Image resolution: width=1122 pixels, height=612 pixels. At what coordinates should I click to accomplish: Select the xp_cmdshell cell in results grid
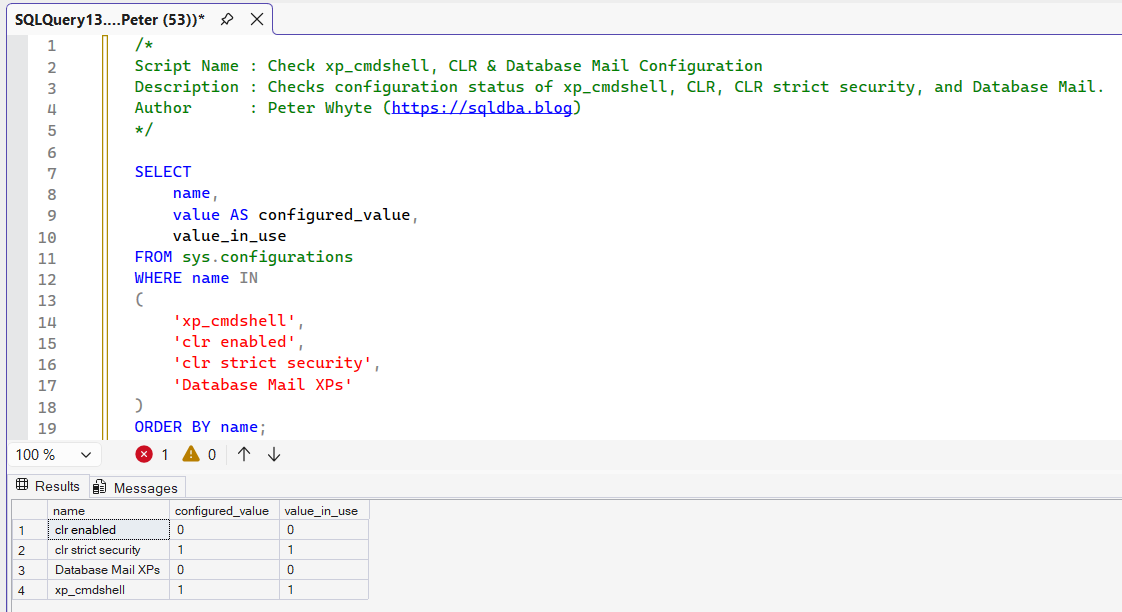click(108, 590)
